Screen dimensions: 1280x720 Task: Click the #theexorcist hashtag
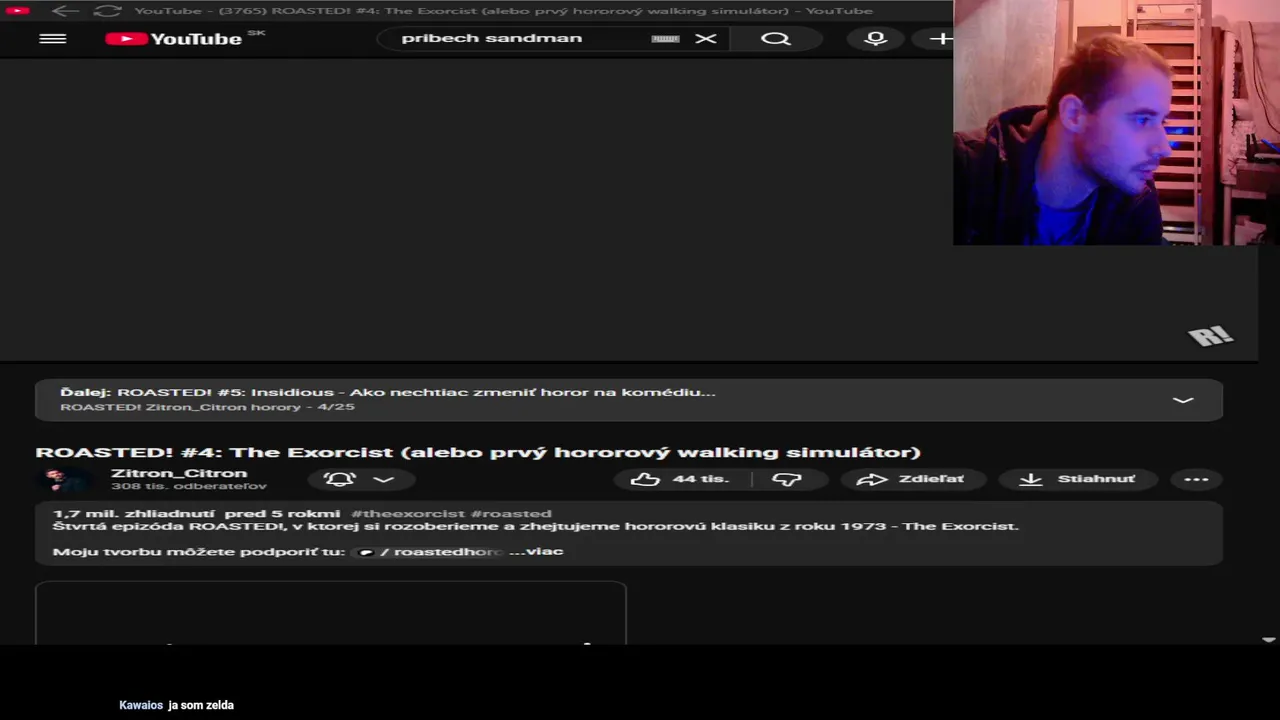[408, 513]
